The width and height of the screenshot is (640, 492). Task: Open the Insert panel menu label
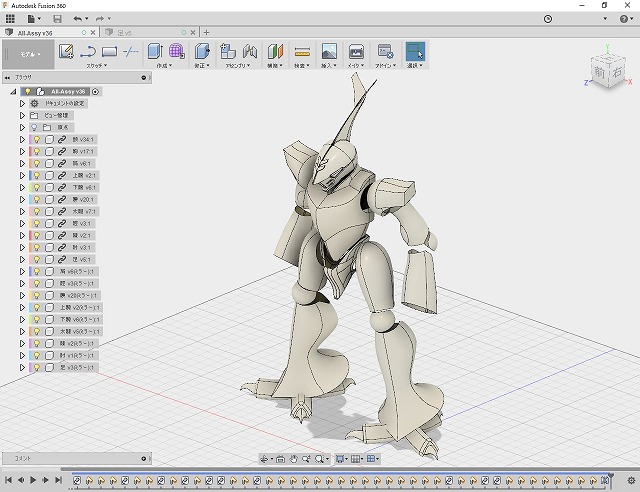[x=329, y=65]
